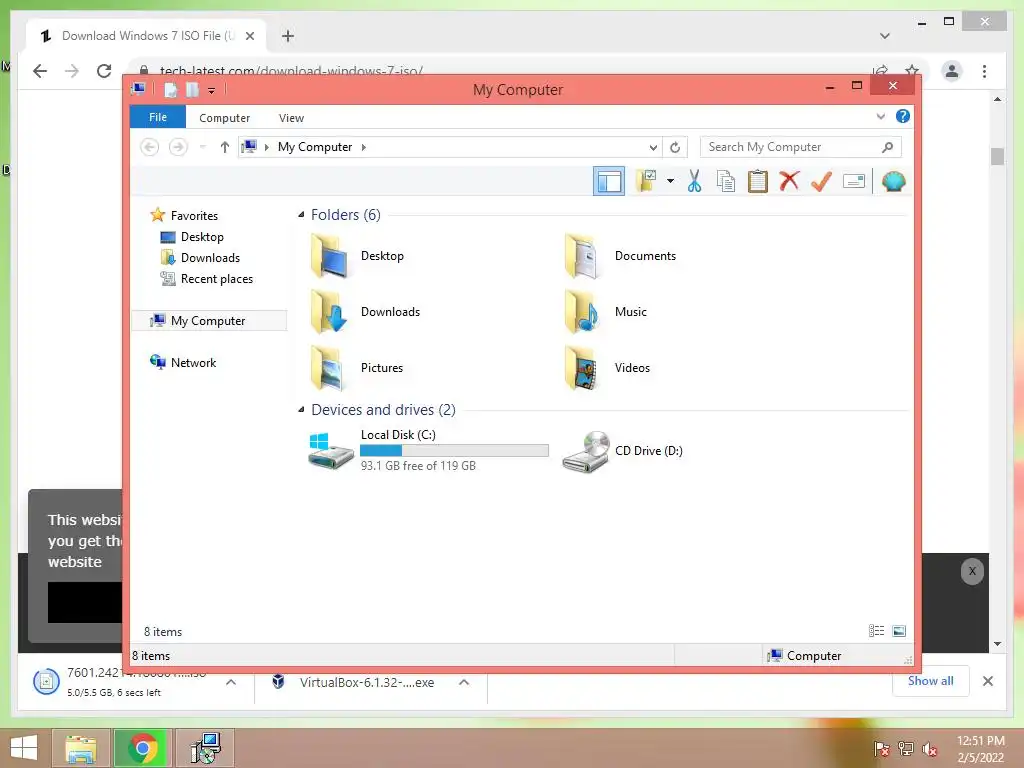Screen dimensions: 1024x768
Task: Expand the ribbon with the chevron
Action: pyautogui.click(x=880, y=116)
